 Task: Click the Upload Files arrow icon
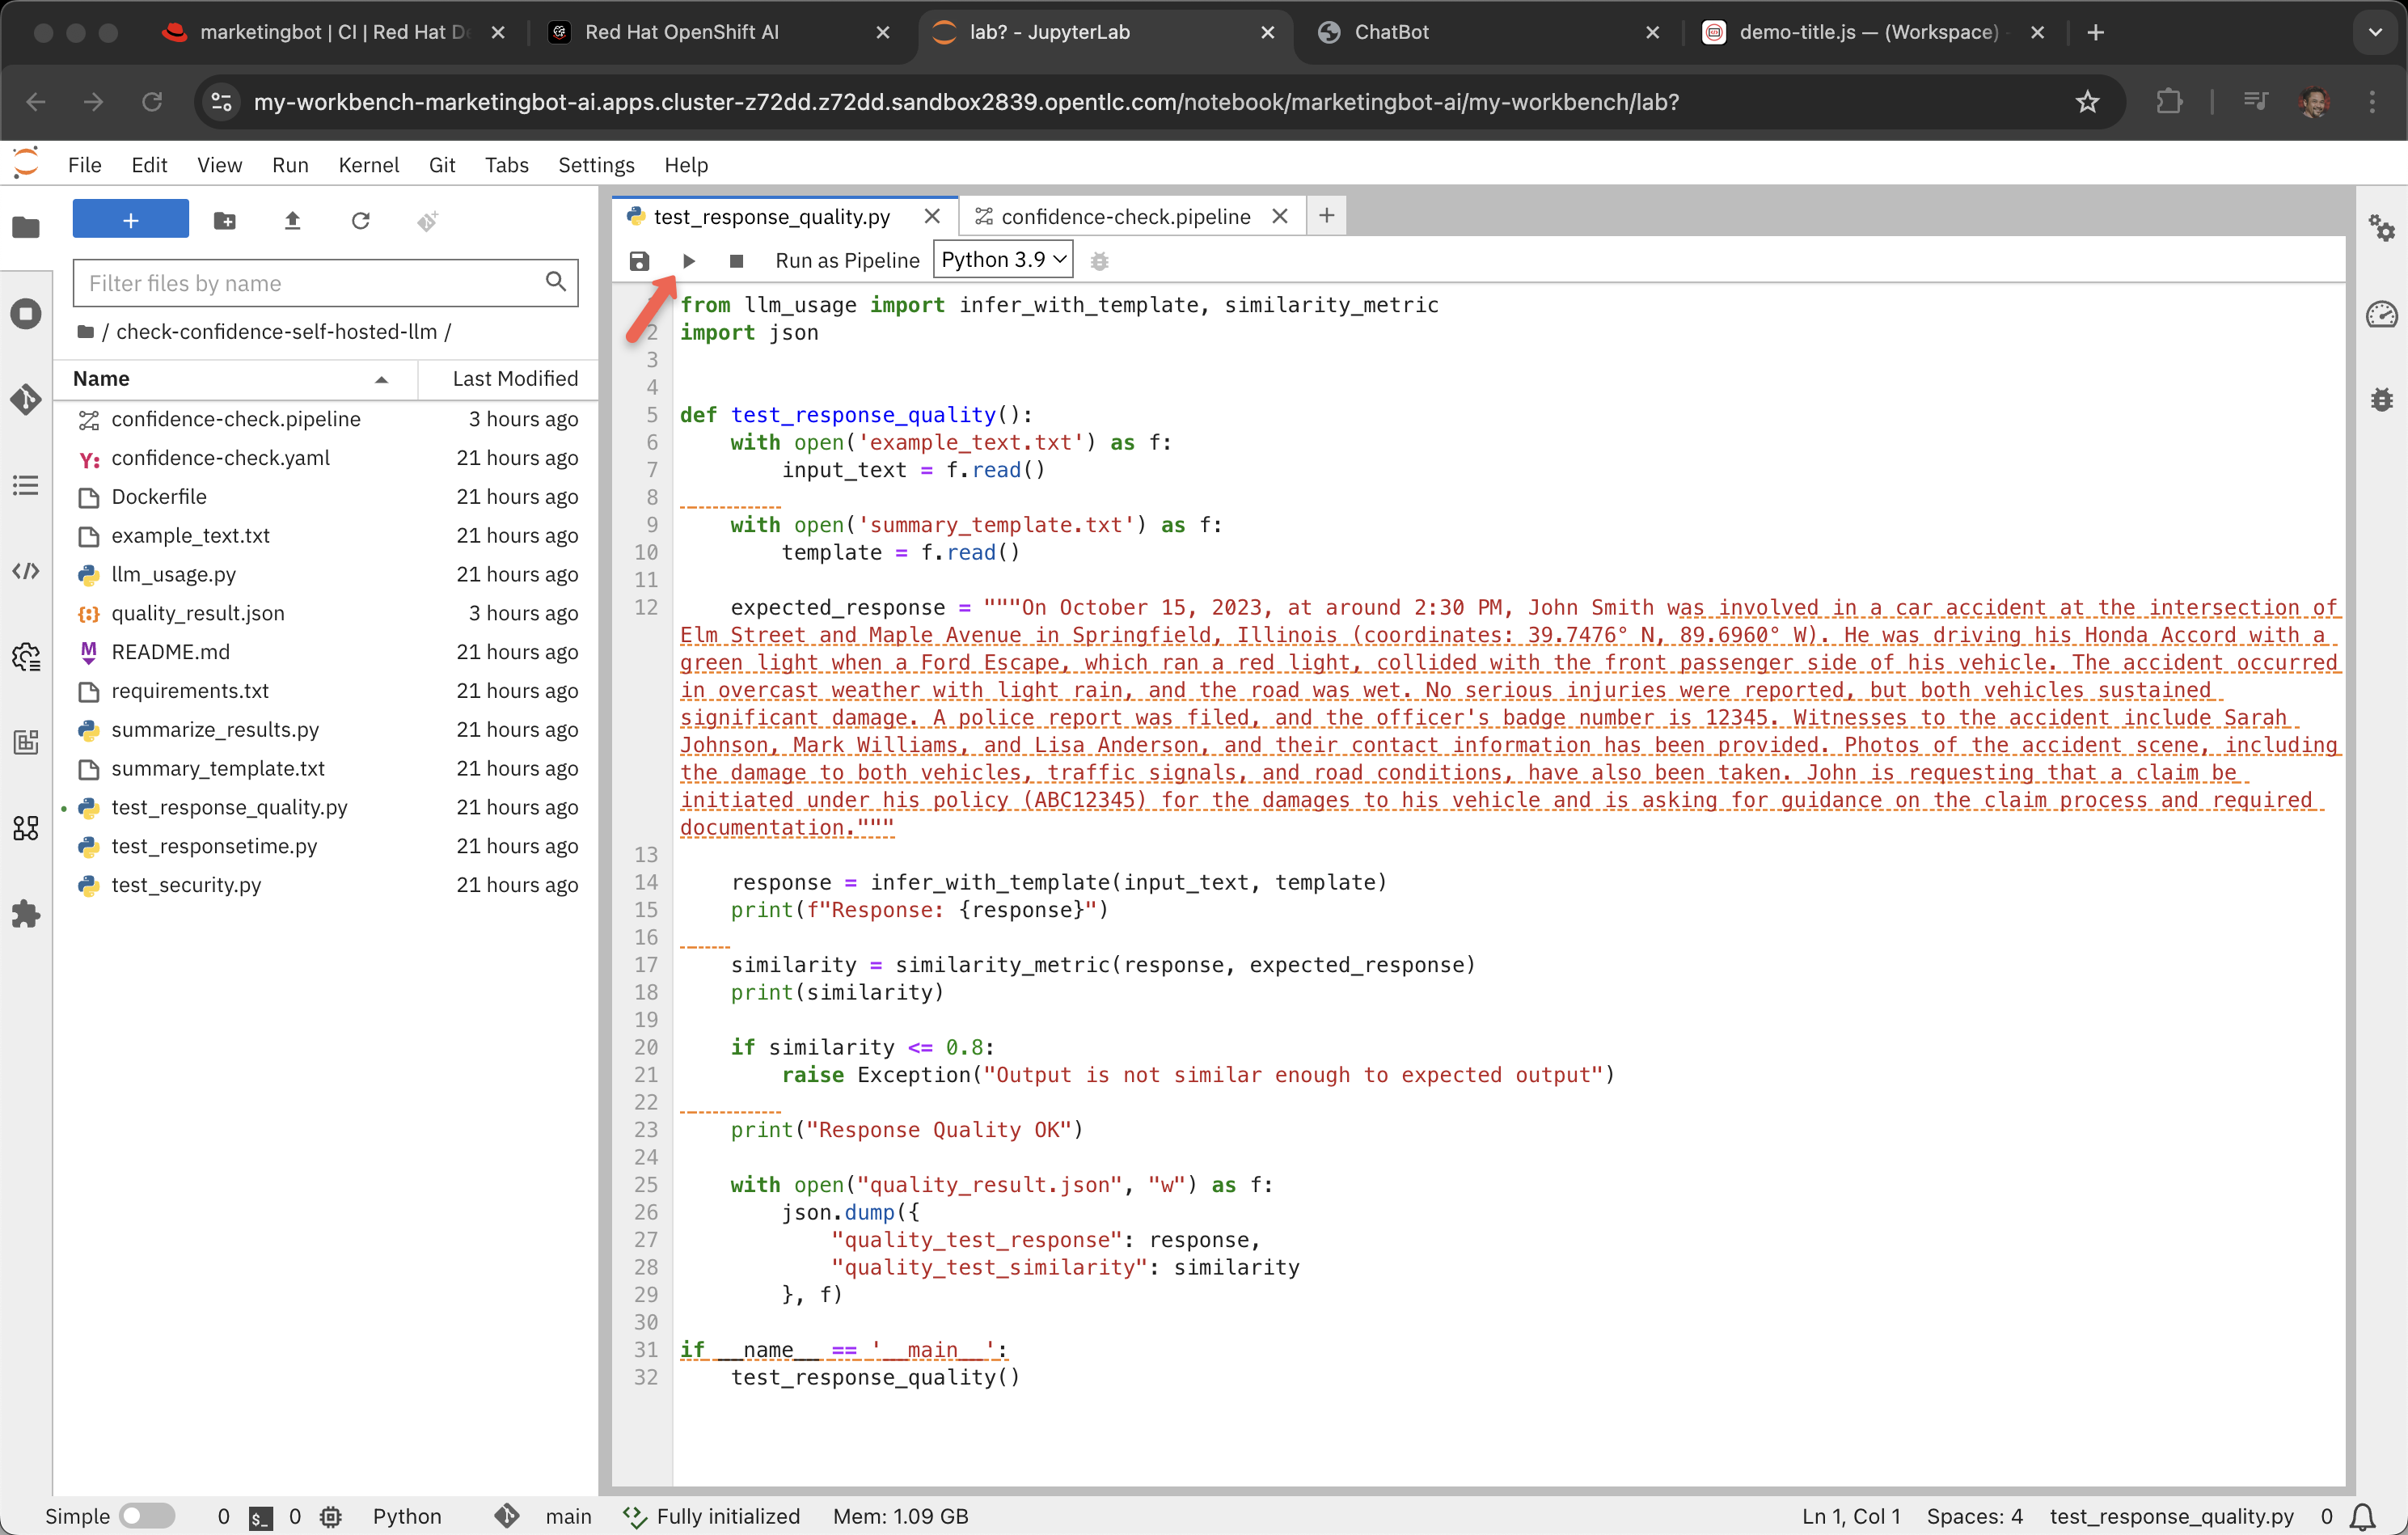(292, 221)
